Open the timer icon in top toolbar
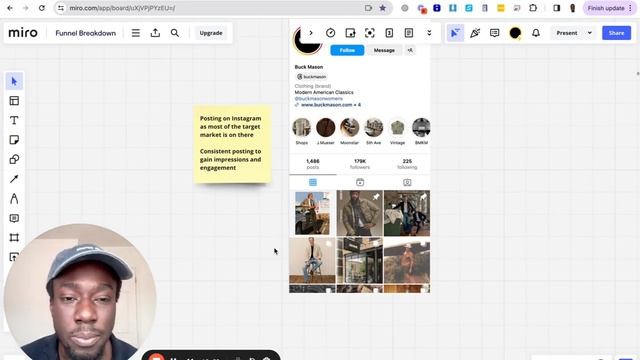Screen dimensions: 640x360 [x=331, y=33]
